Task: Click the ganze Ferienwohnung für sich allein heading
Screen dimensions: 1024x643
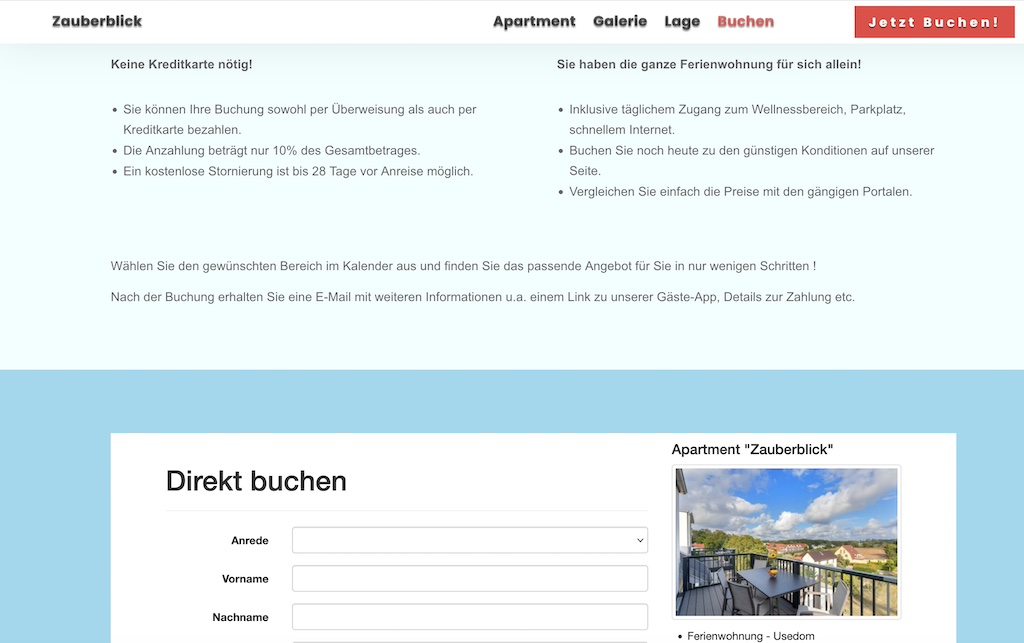Action: click(x=708, y=64)
